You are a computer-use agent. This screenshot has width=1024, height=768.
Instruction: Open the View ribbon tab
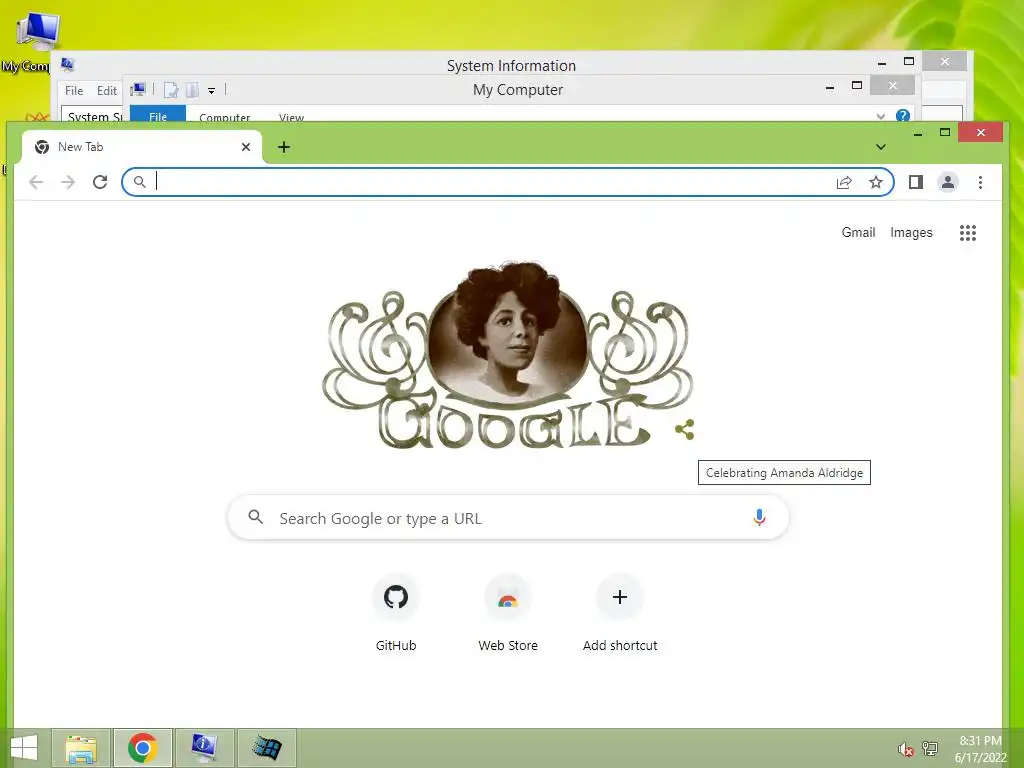(291, 117)
